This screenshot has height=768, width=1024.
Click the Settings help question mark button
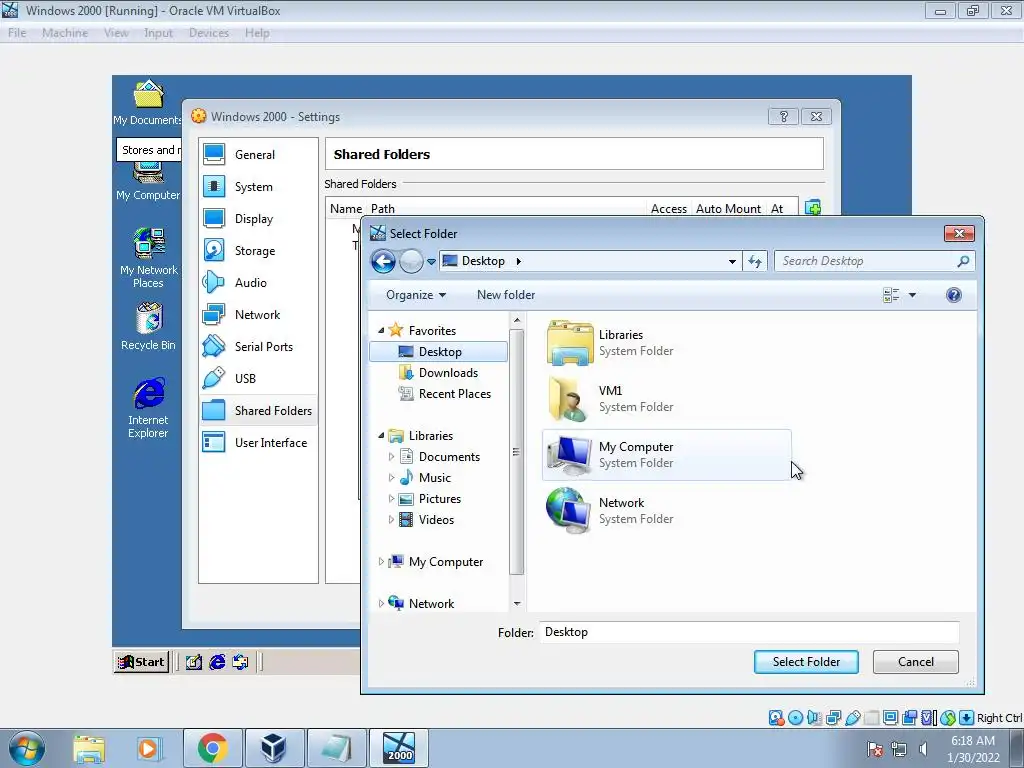[784, 117]
